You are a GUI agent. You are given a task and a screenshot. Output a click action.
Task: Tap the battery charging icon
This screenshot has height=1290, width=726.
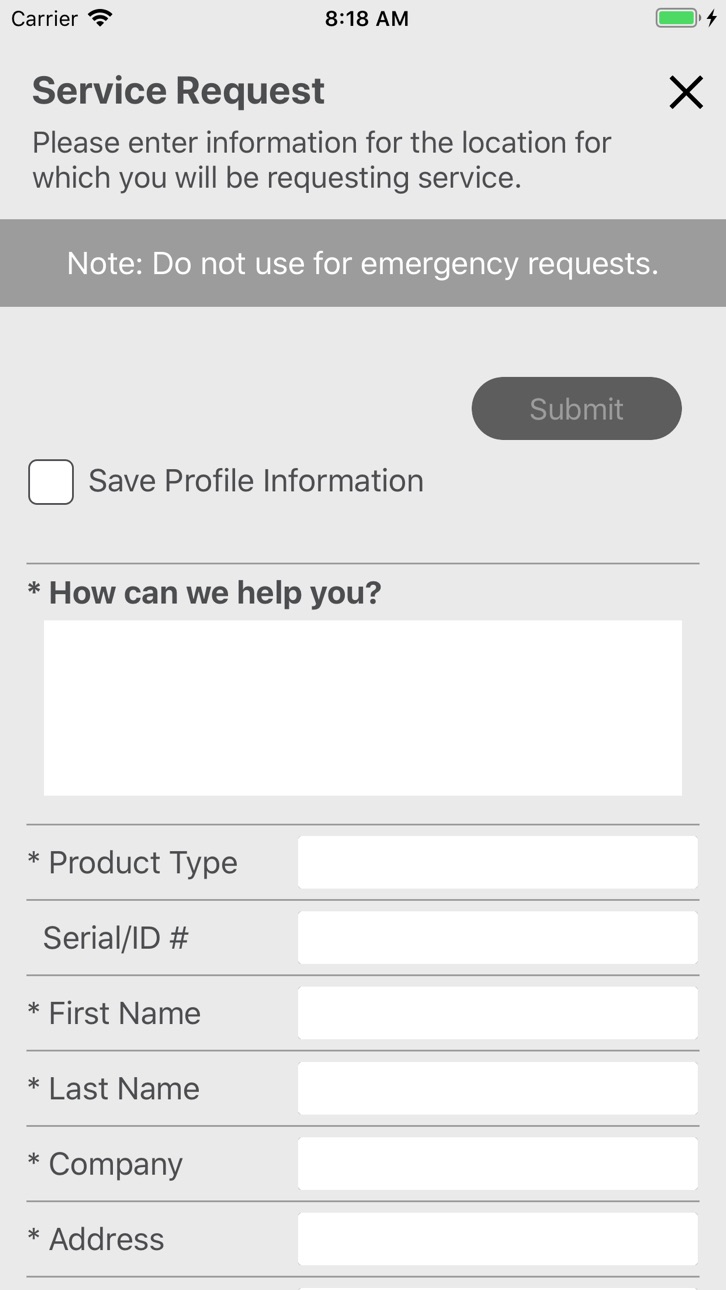(x=686, y=18)
